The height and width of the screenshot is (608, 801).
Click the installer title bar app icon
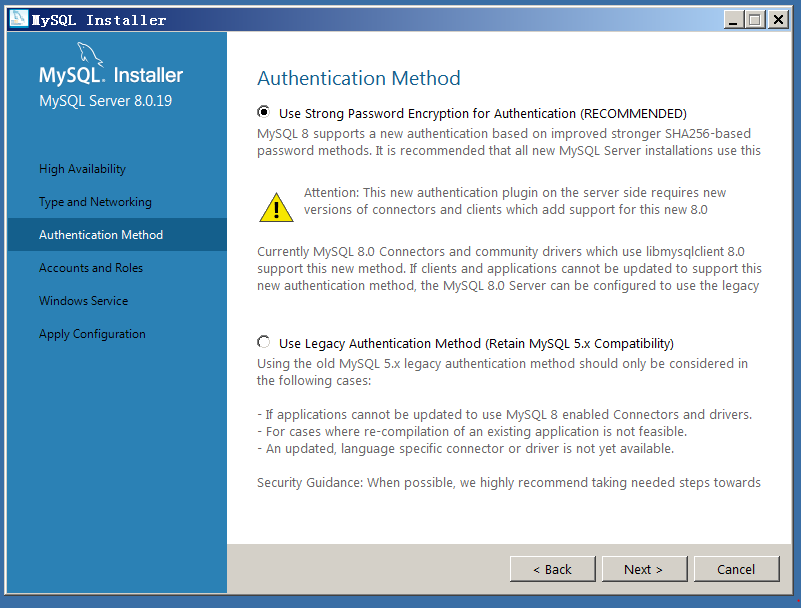pyautogui.click(x=19, y=19)
